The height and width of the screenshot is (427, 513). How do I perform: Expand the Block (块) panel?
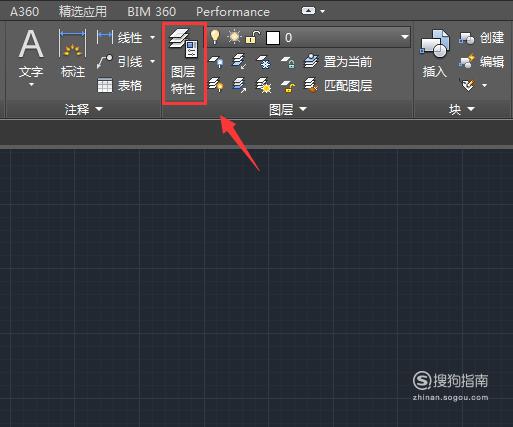coord(462,109)
